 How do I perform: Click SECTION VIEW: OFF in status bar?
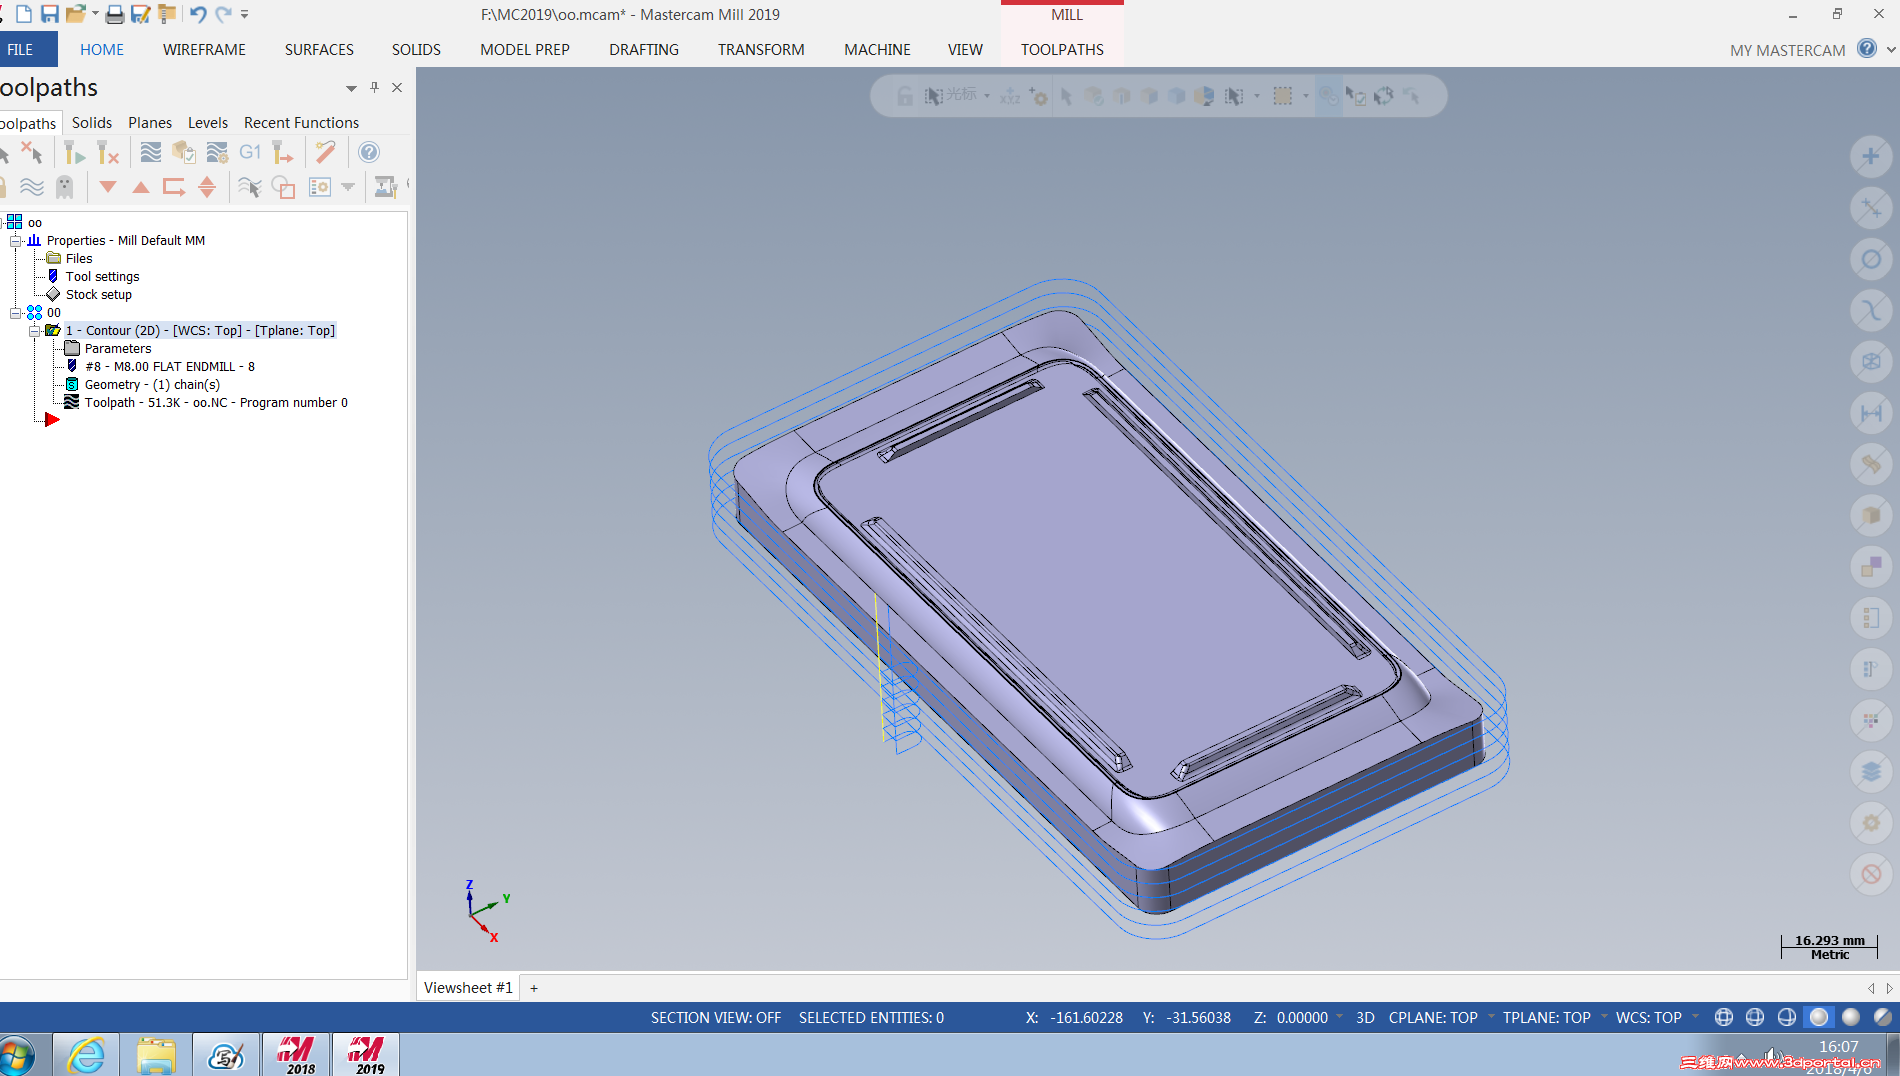[716, 1018]
